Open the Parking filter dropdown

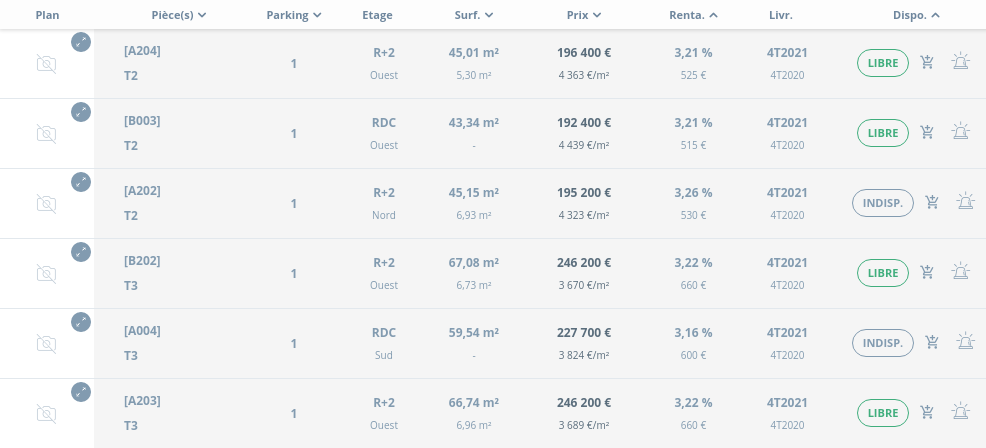(x=294, y=15)
